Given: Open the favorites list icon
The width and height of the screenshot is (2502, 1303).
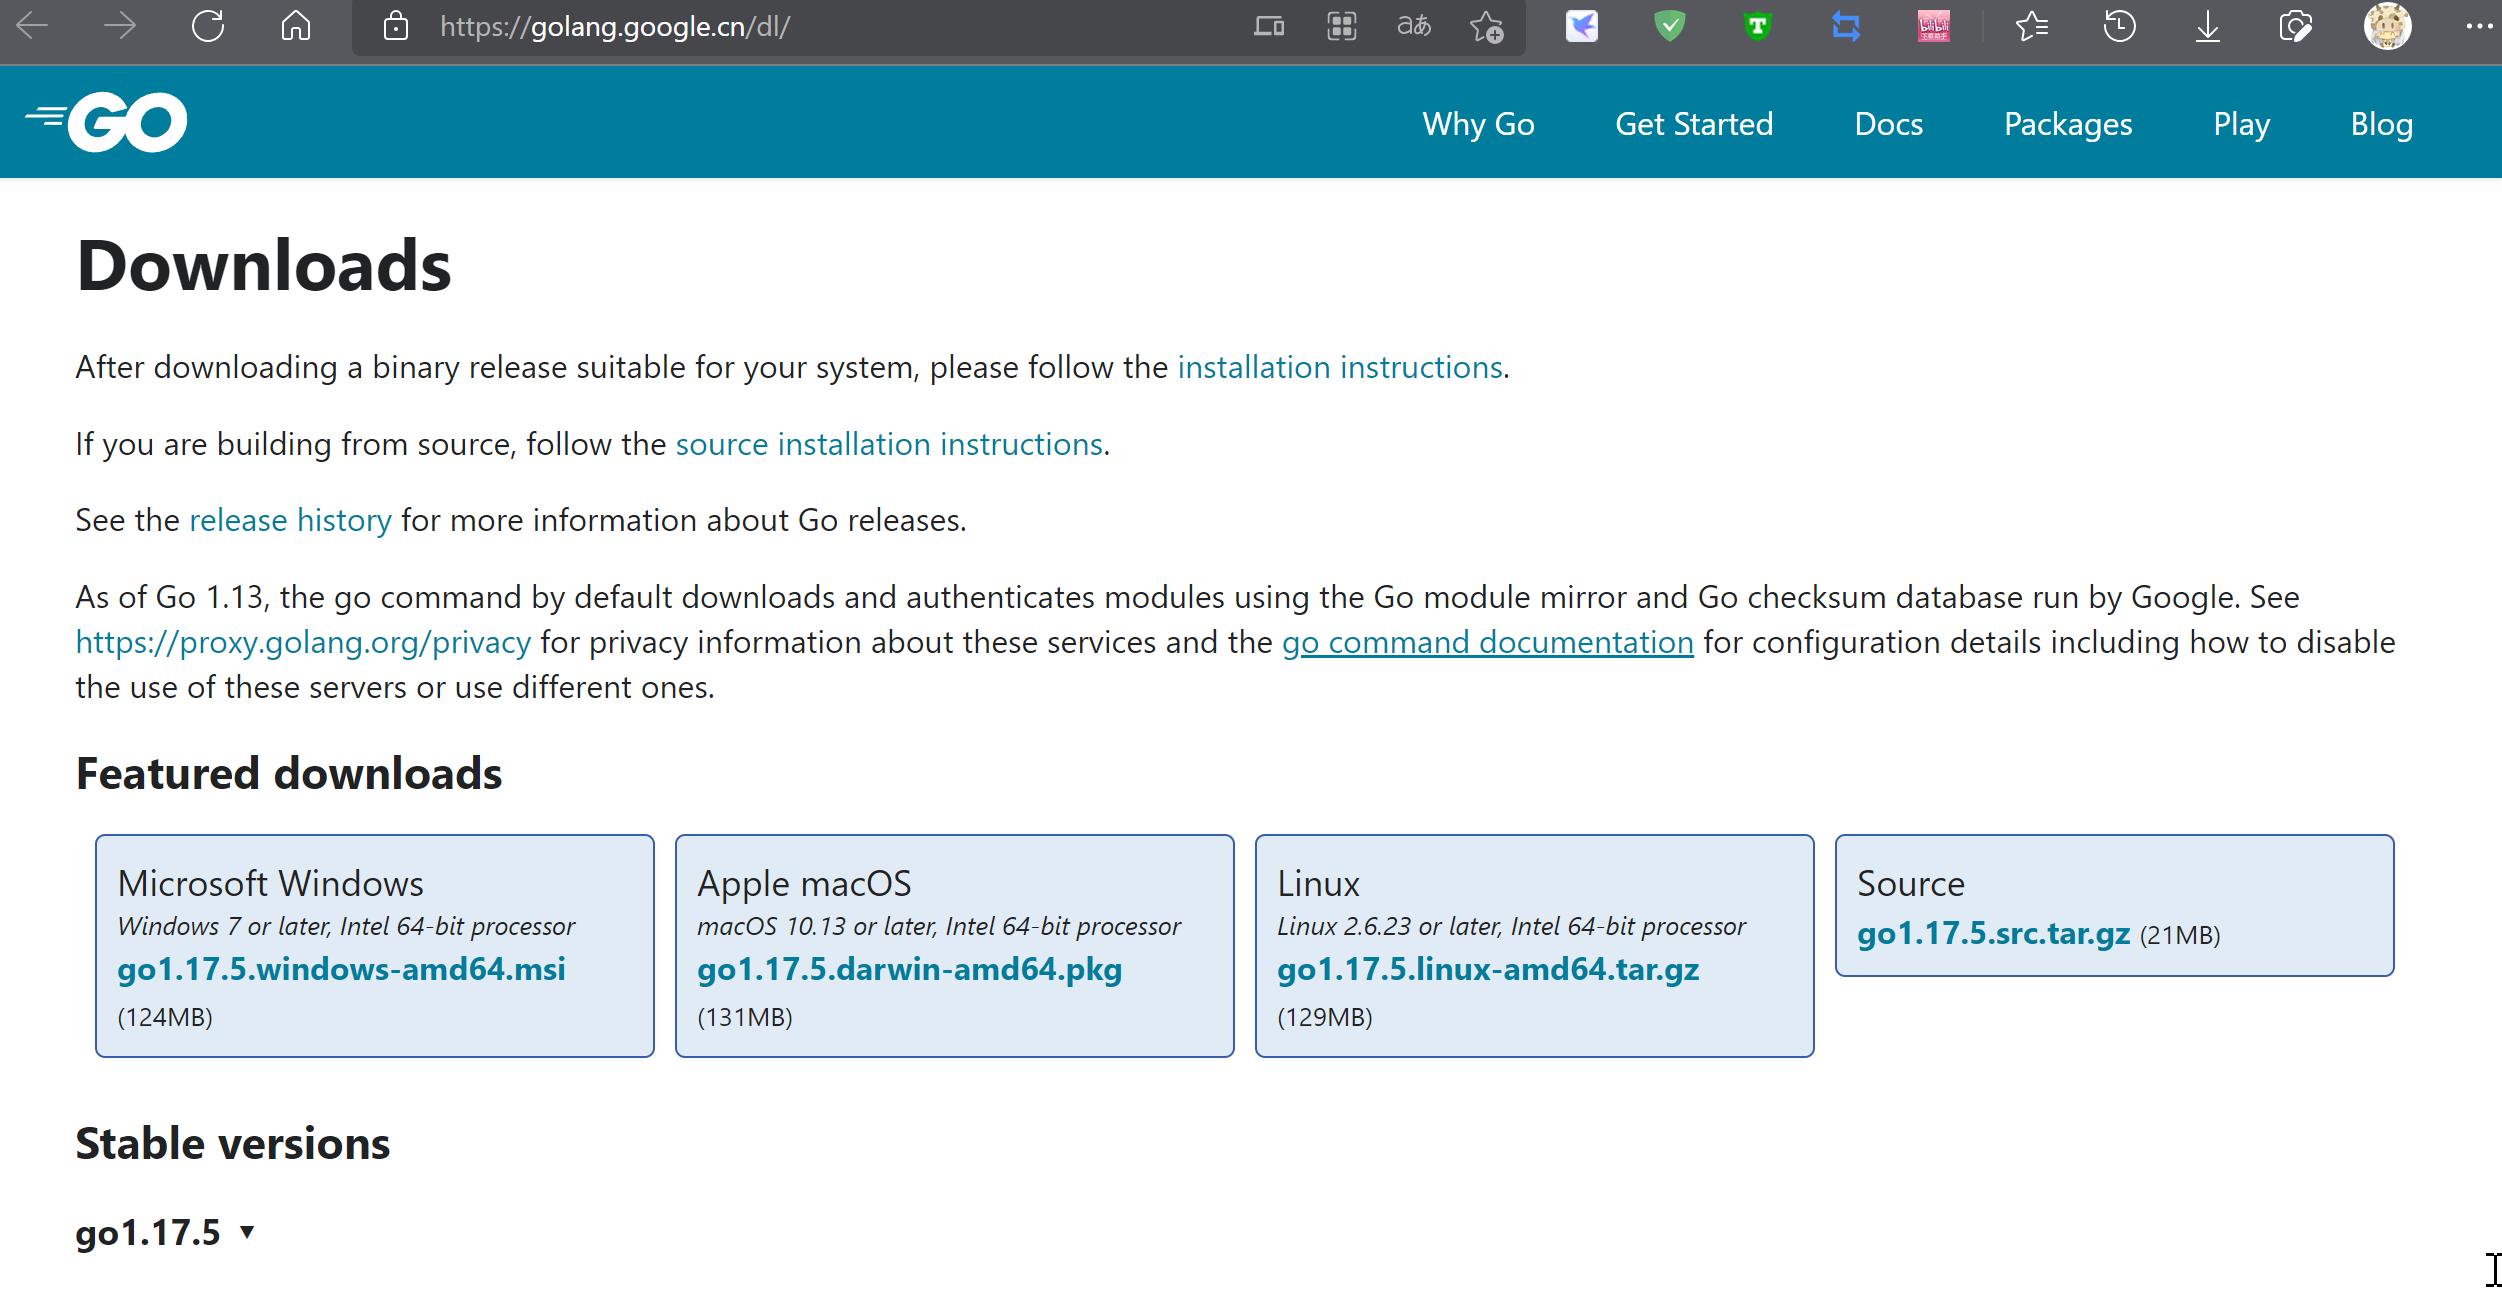Looking at the screenshot, I should click(2031, 27).
